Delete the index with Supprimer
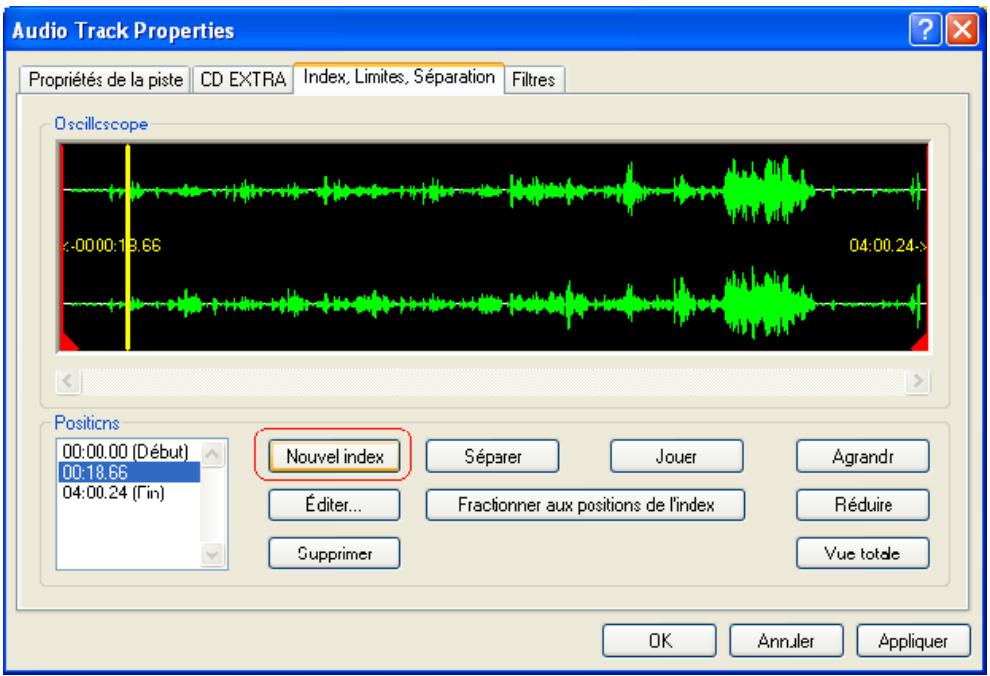This screenshot has height=676, width=990. tap(335, 554)
